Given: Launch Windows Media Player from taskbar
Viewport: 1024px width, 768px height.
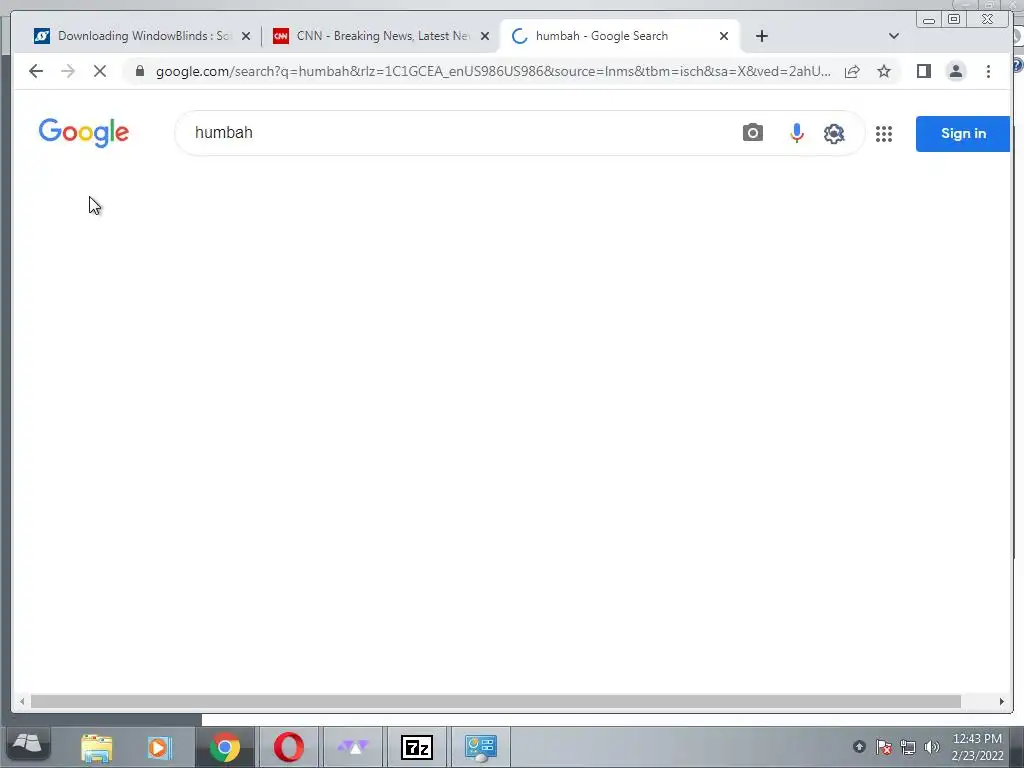Looking at the screenshot, I should 159,747.
